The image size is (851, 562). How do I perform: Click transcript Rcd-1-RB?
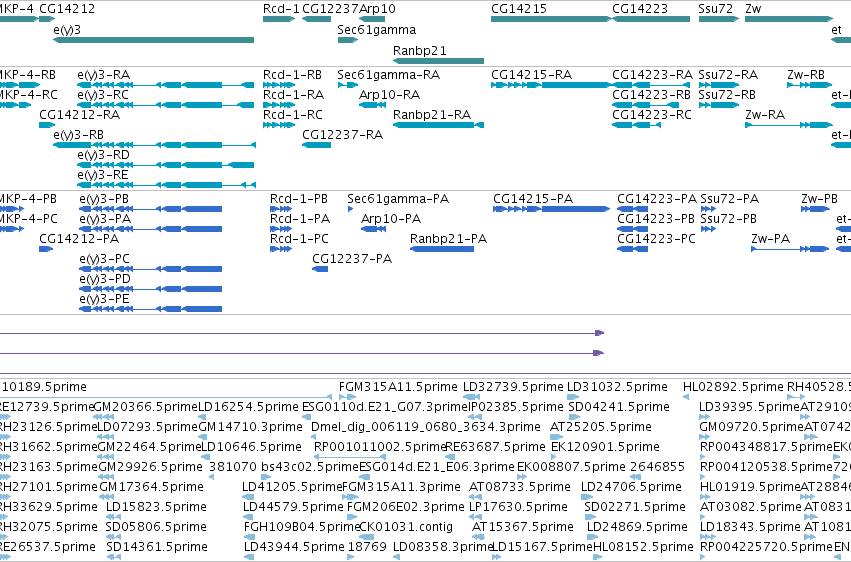279,85
